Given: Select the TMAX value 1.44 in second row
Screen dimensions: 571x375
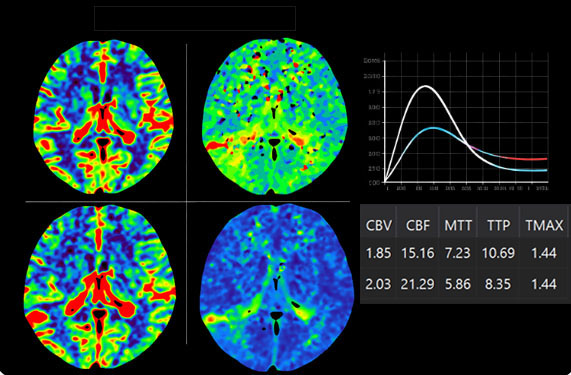Looking at the screenshot, I should pos(544,284).
